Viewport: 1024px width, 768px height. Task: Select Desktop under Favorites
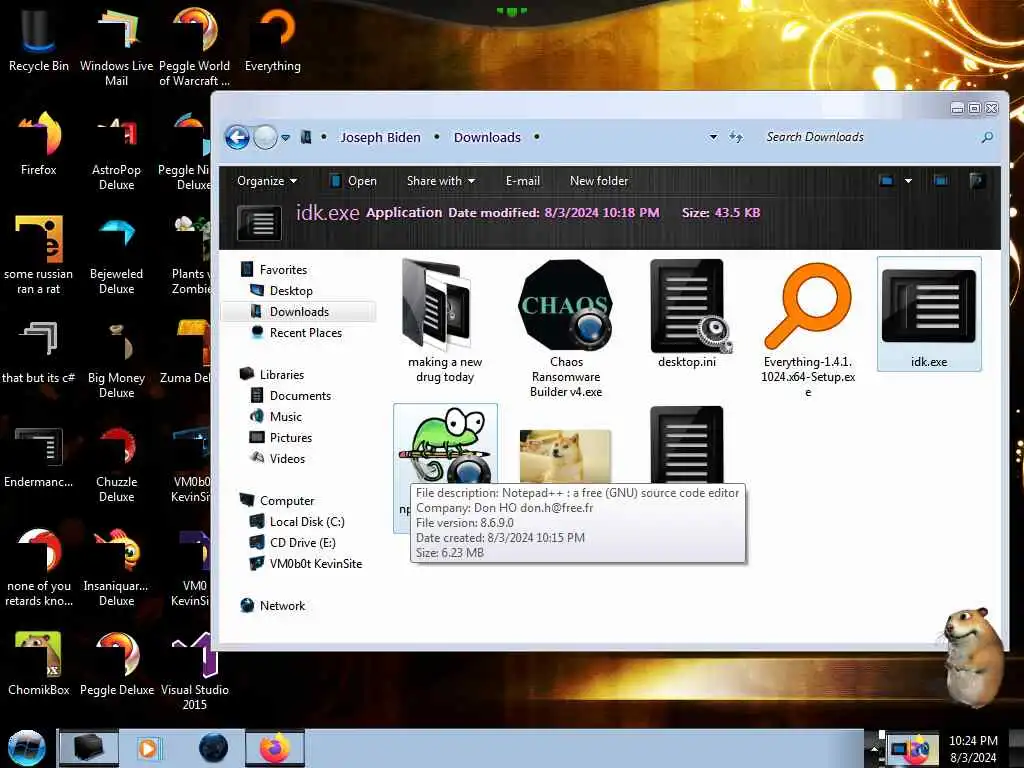coord(282,291)
